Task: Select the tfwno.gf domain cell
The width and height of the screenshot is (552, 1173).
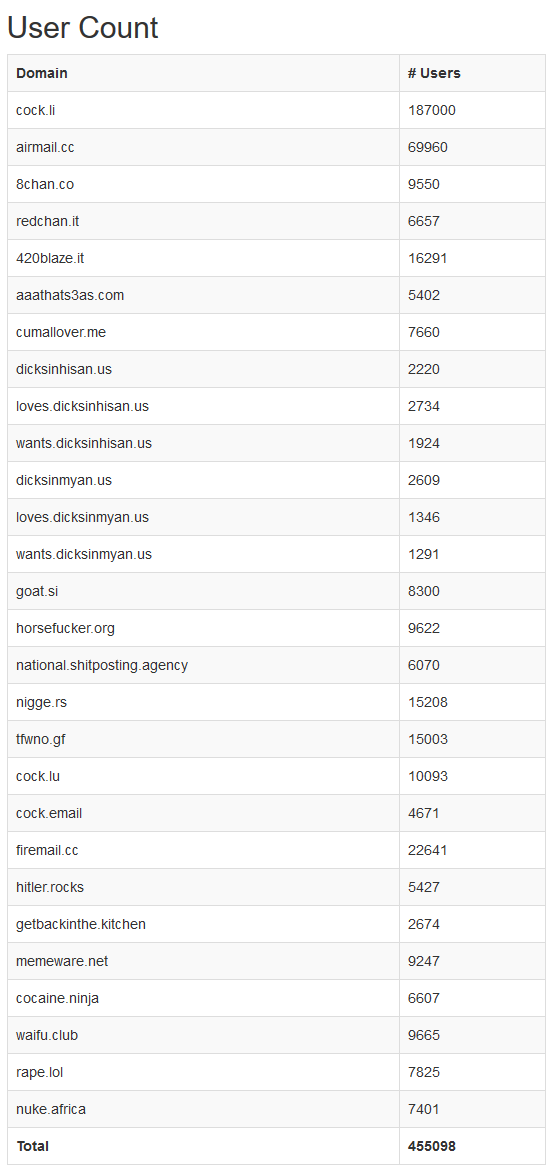Action: pyautogui.click(x=203, y=739)
